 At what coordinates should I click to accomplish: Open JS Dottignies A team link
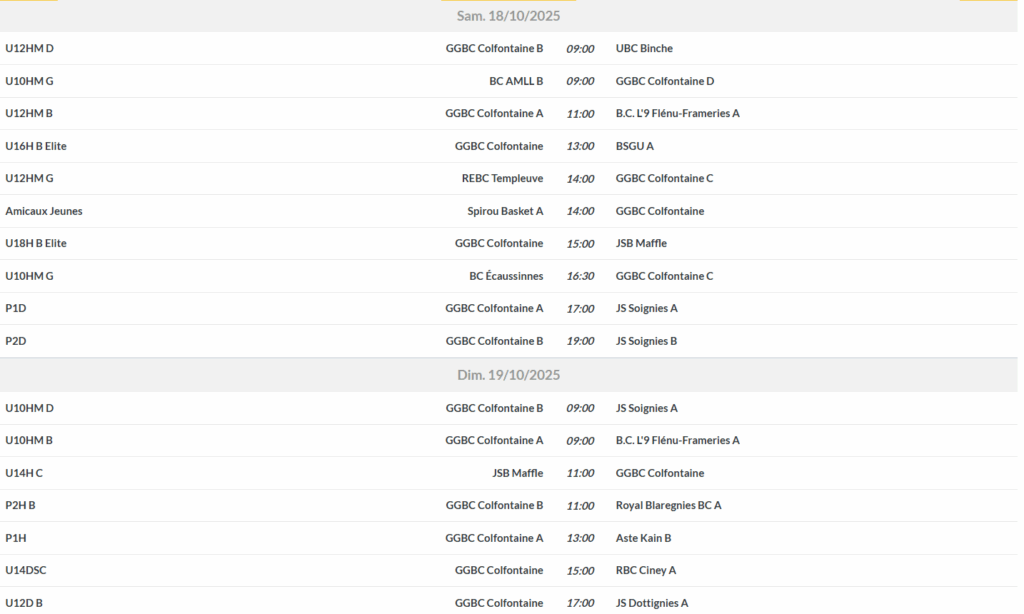click(652, 603)
